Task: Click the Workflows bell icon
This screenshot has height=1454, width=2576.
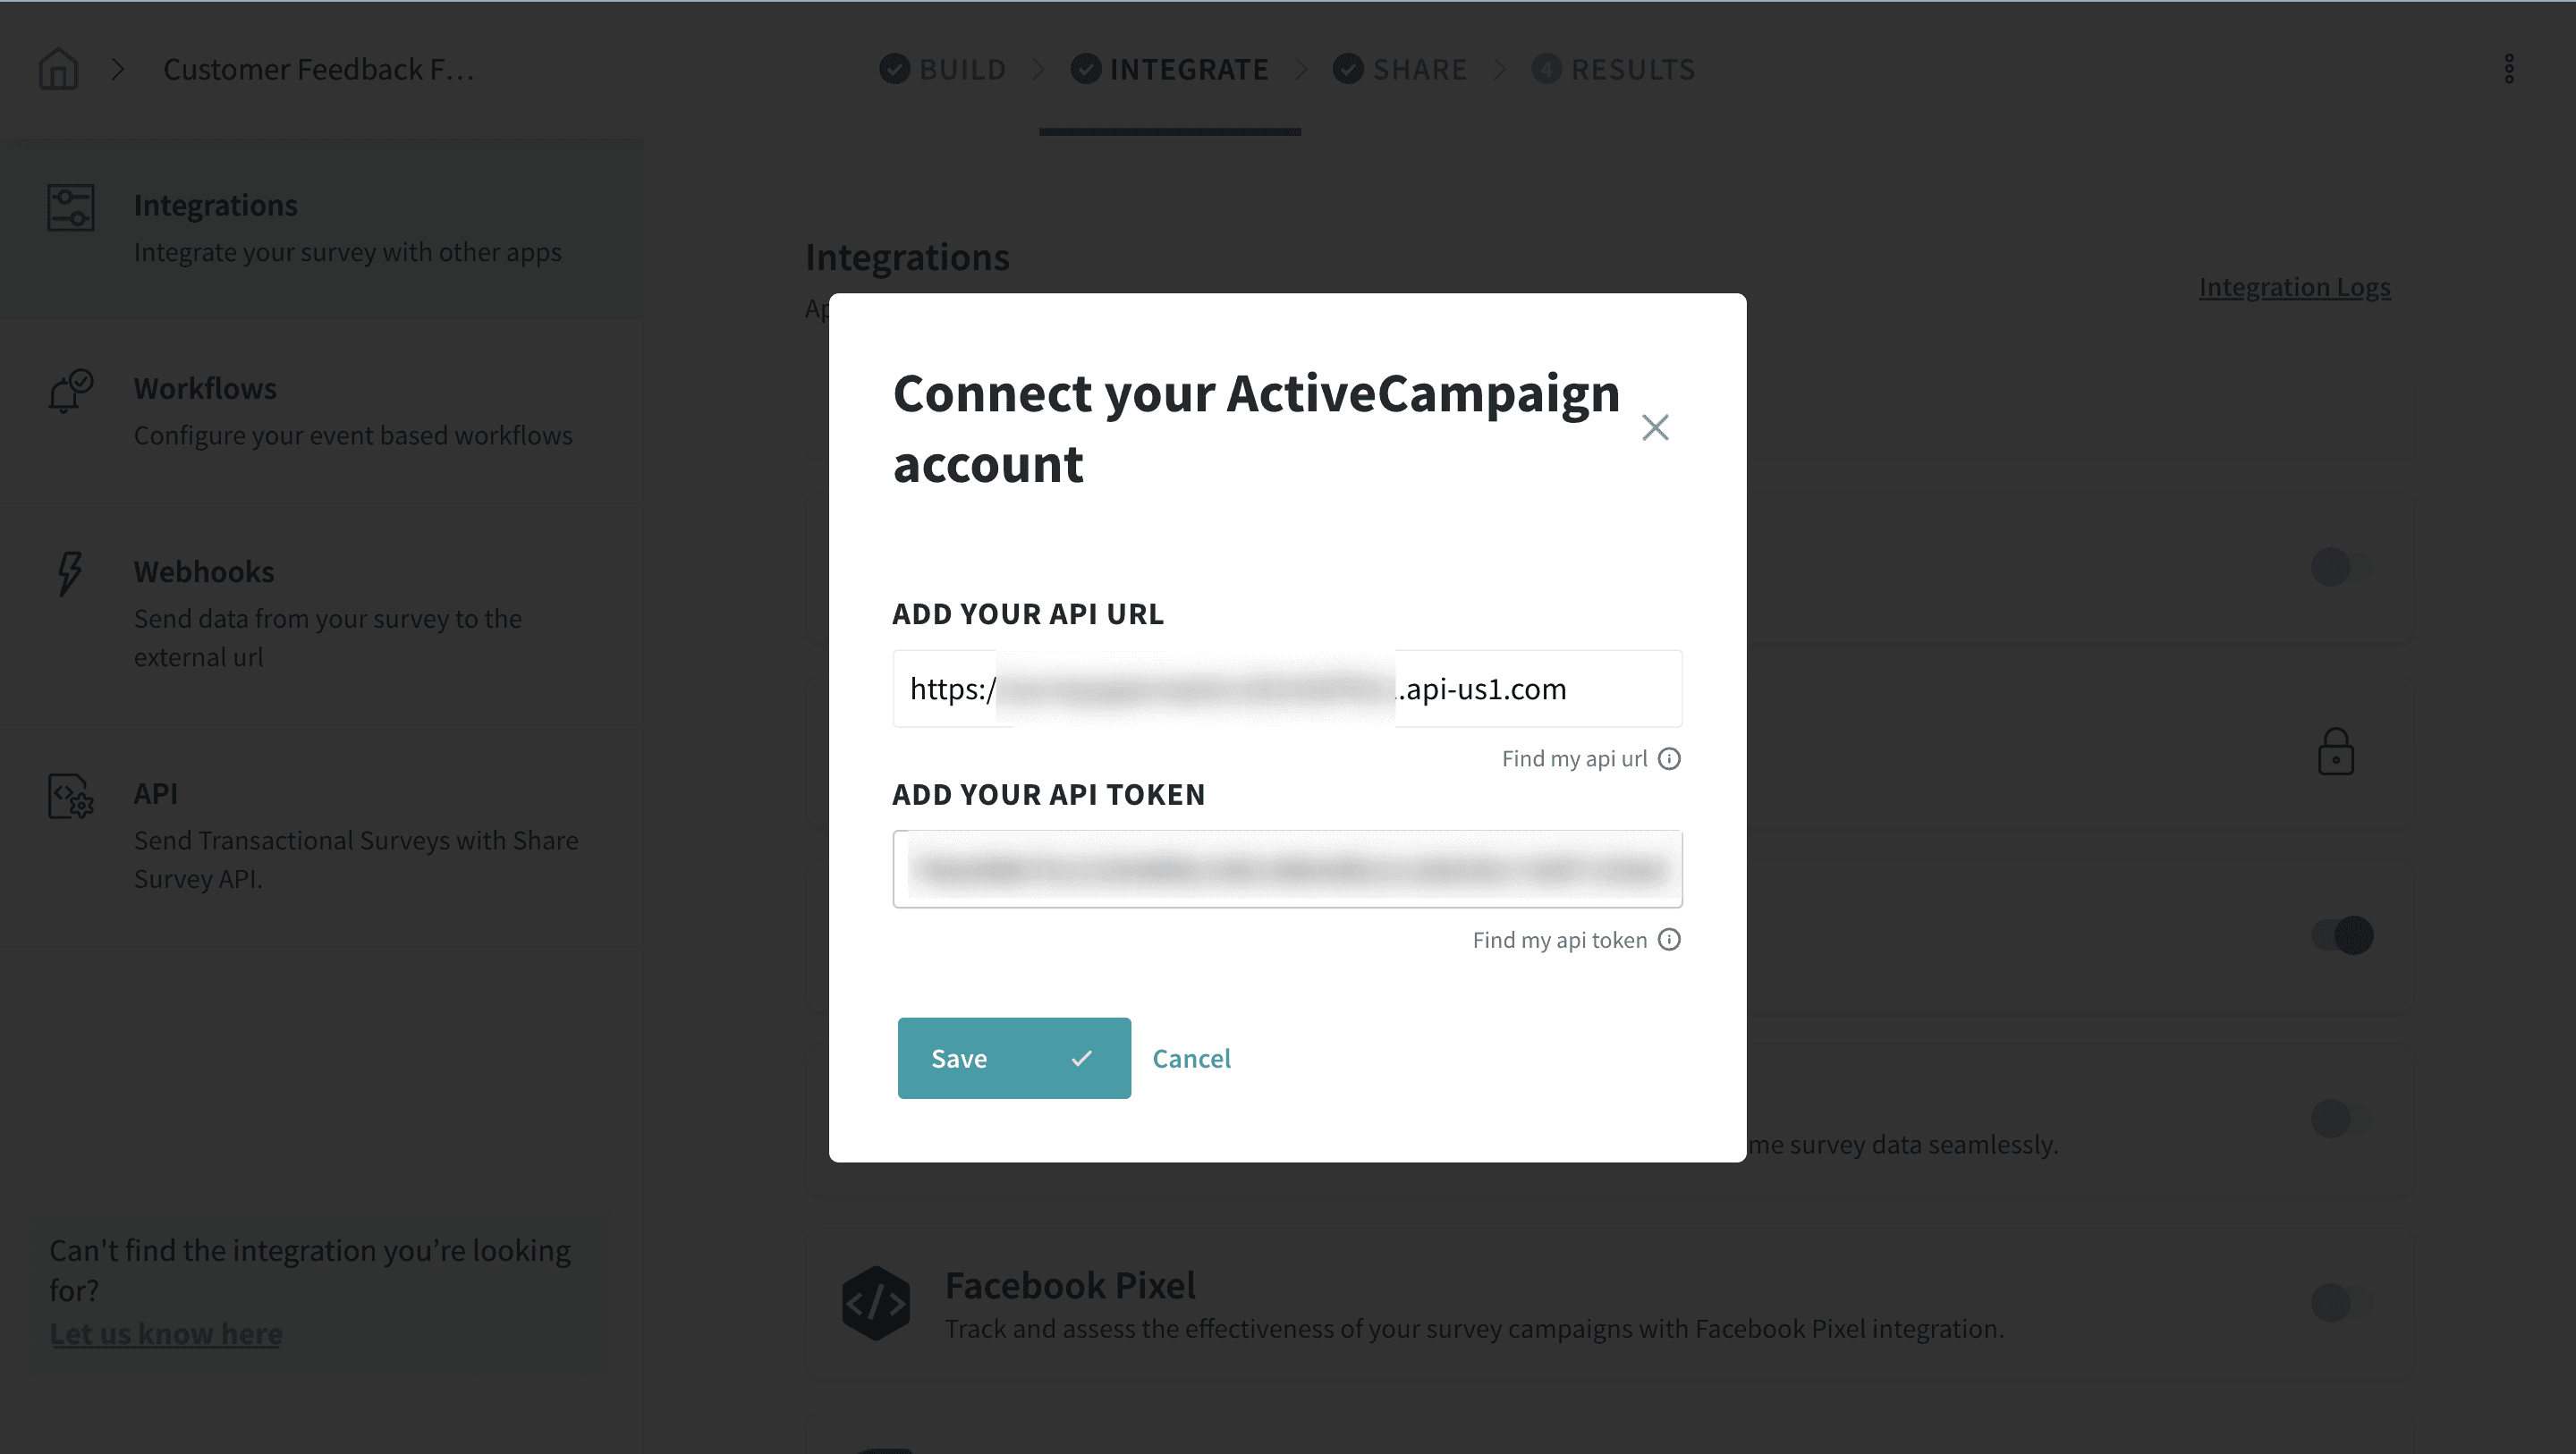Action: 70,391
